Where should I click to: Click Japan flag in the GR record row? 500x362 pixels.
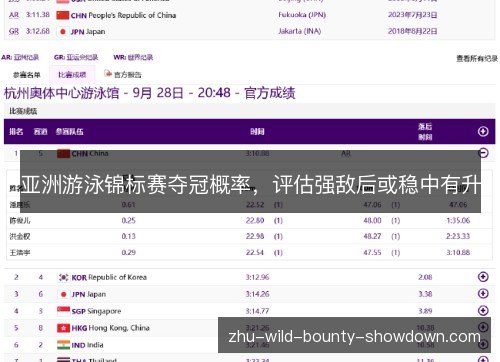click(63, 32)
